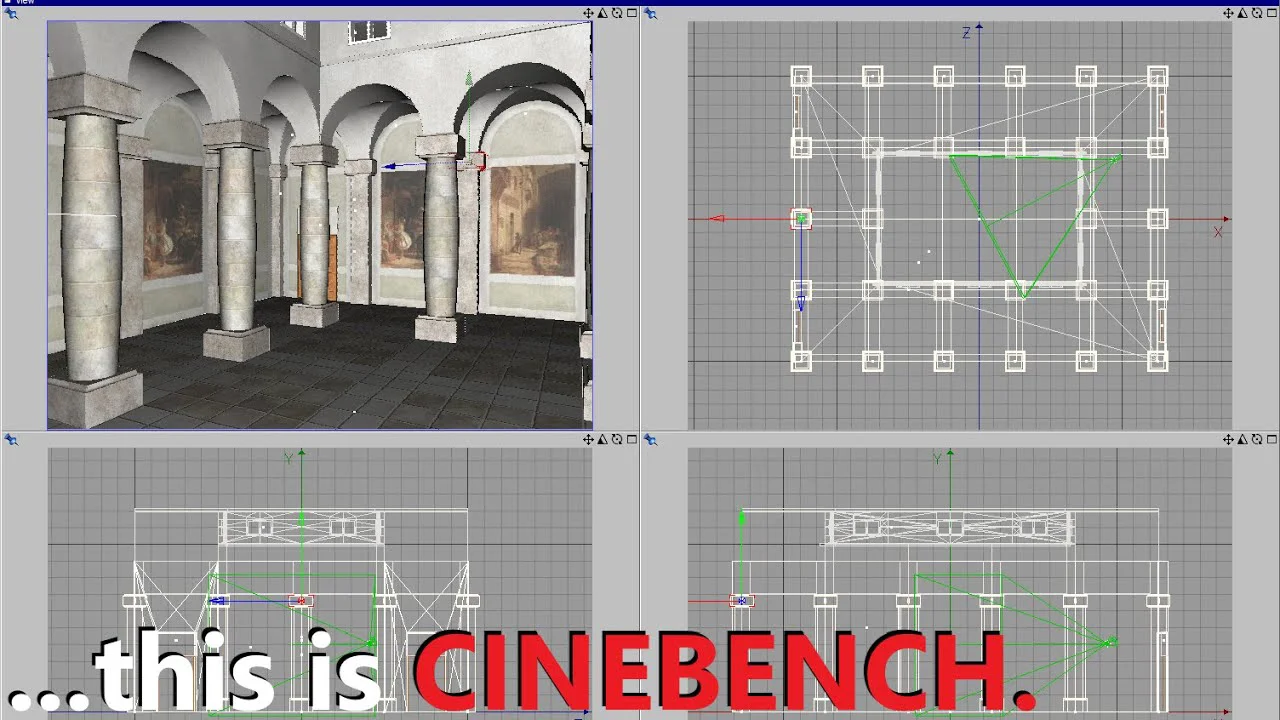This screenshot has width=1280, height=720.
Task: Toggle maximize on the top XZ viewport
Action: [x=1271, y=13]
